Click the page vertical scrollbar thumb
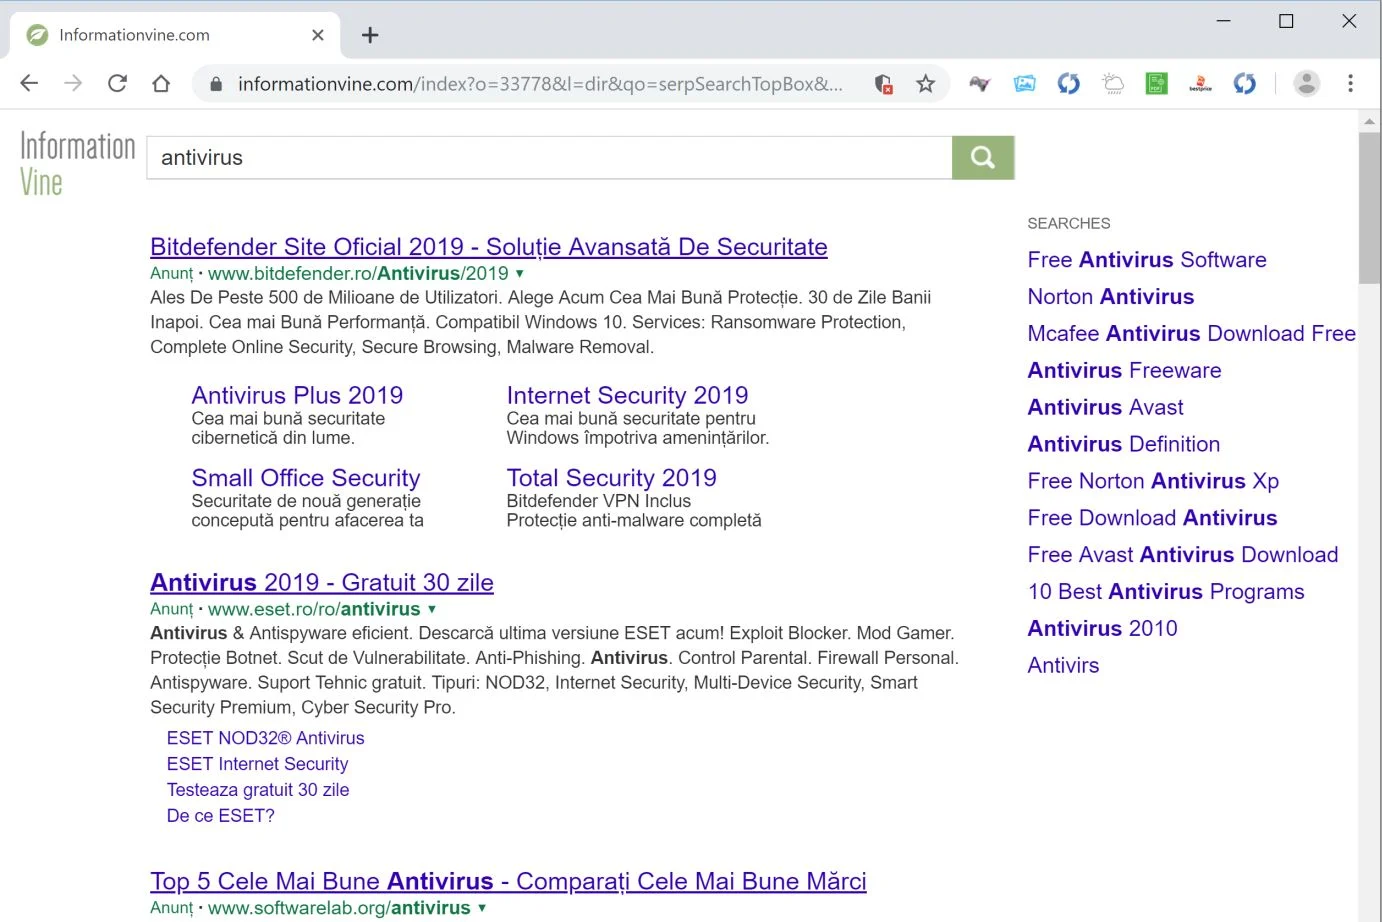 (1369, 208)
